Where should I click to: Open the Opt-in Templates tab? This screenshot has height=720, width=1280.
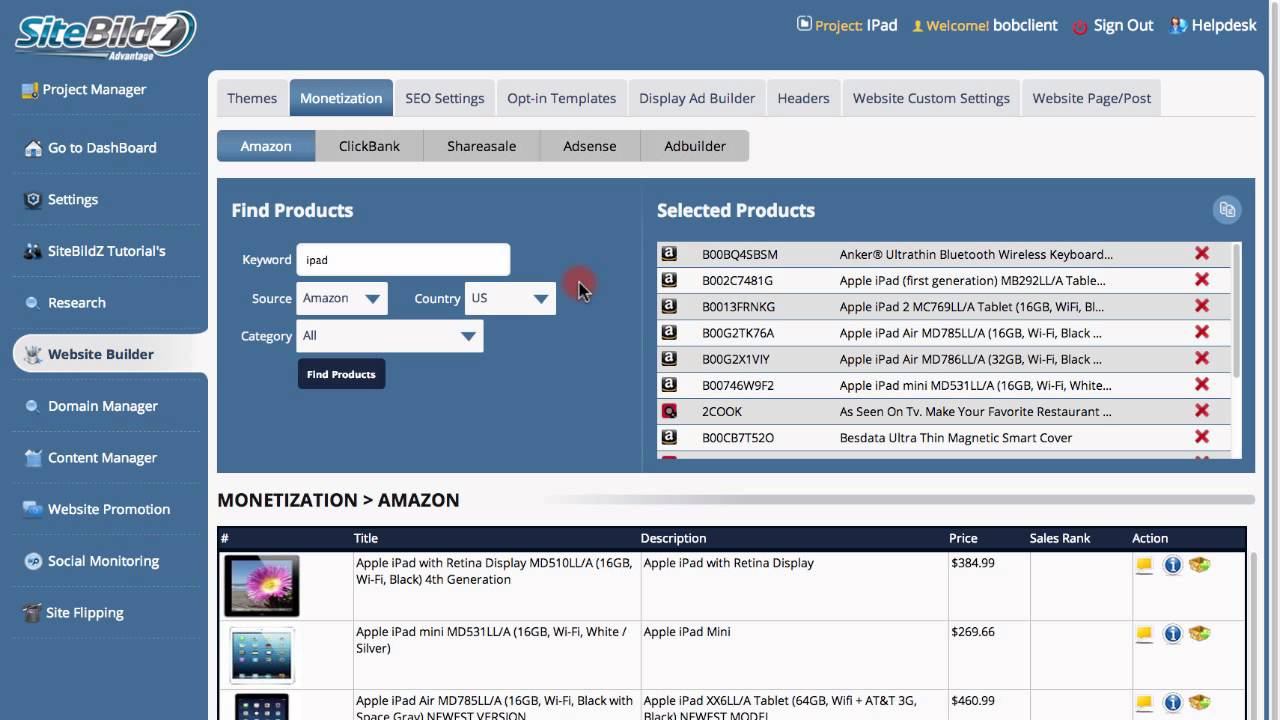(562, 98)
